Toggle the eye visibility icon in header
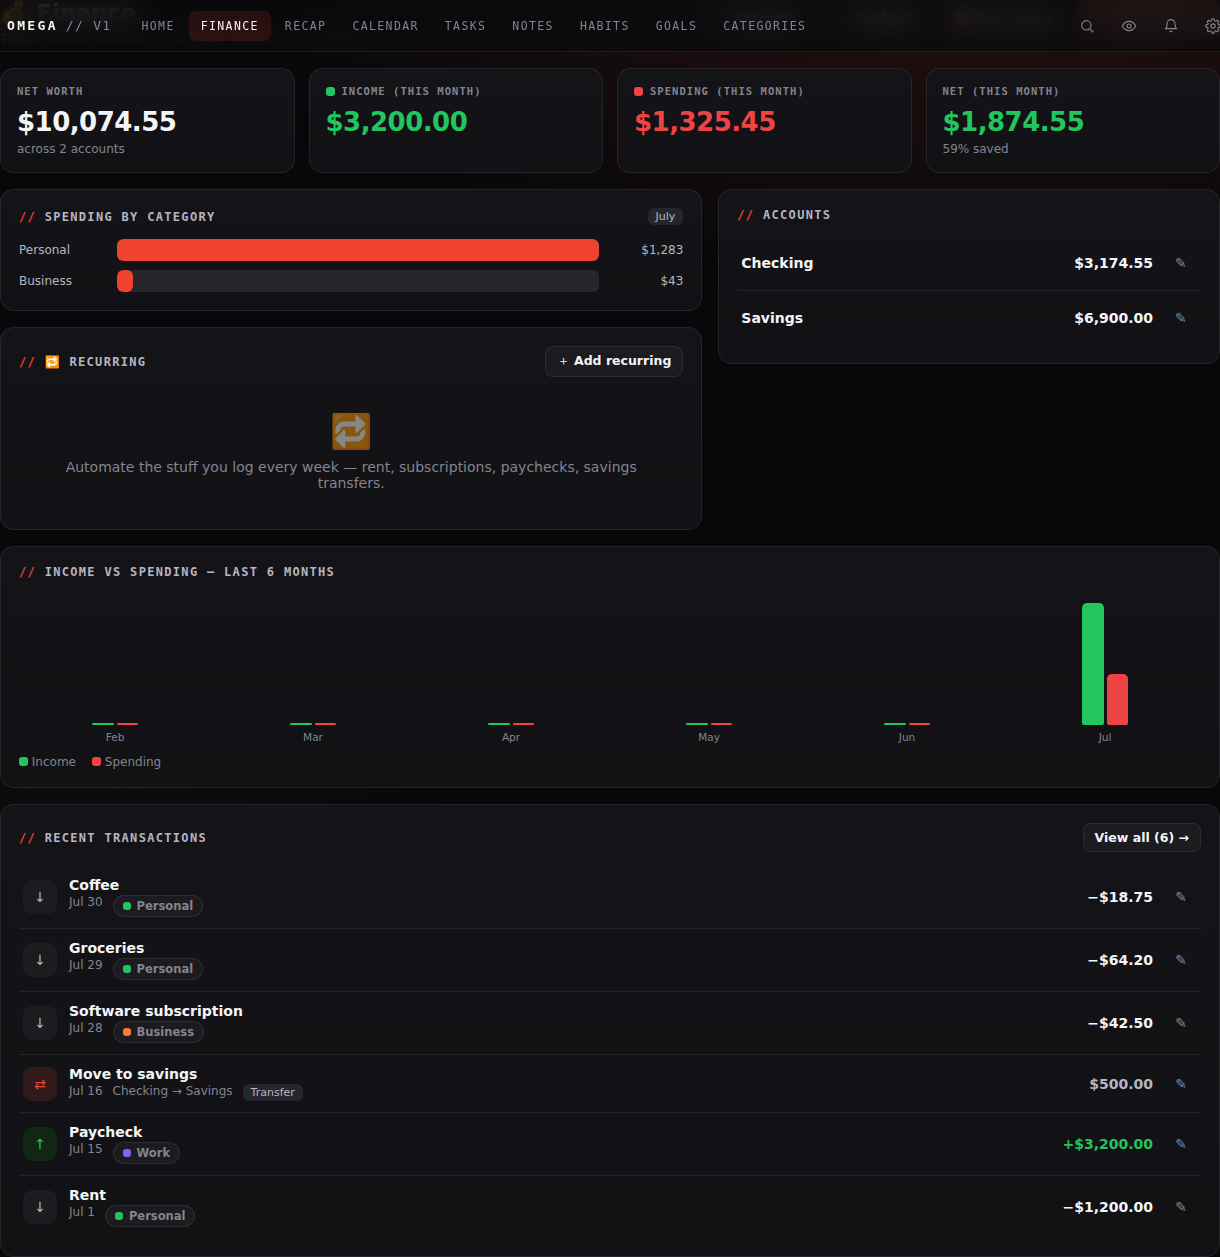 click(x=1129, y=26)
